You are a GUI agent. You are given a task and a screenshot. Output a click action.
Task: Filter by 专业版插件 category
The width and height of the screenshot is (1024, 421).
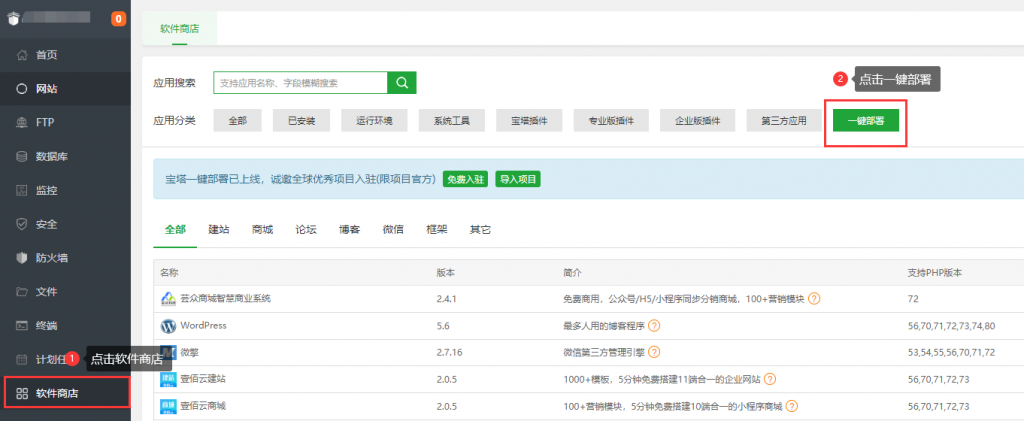tap(611, 121)
